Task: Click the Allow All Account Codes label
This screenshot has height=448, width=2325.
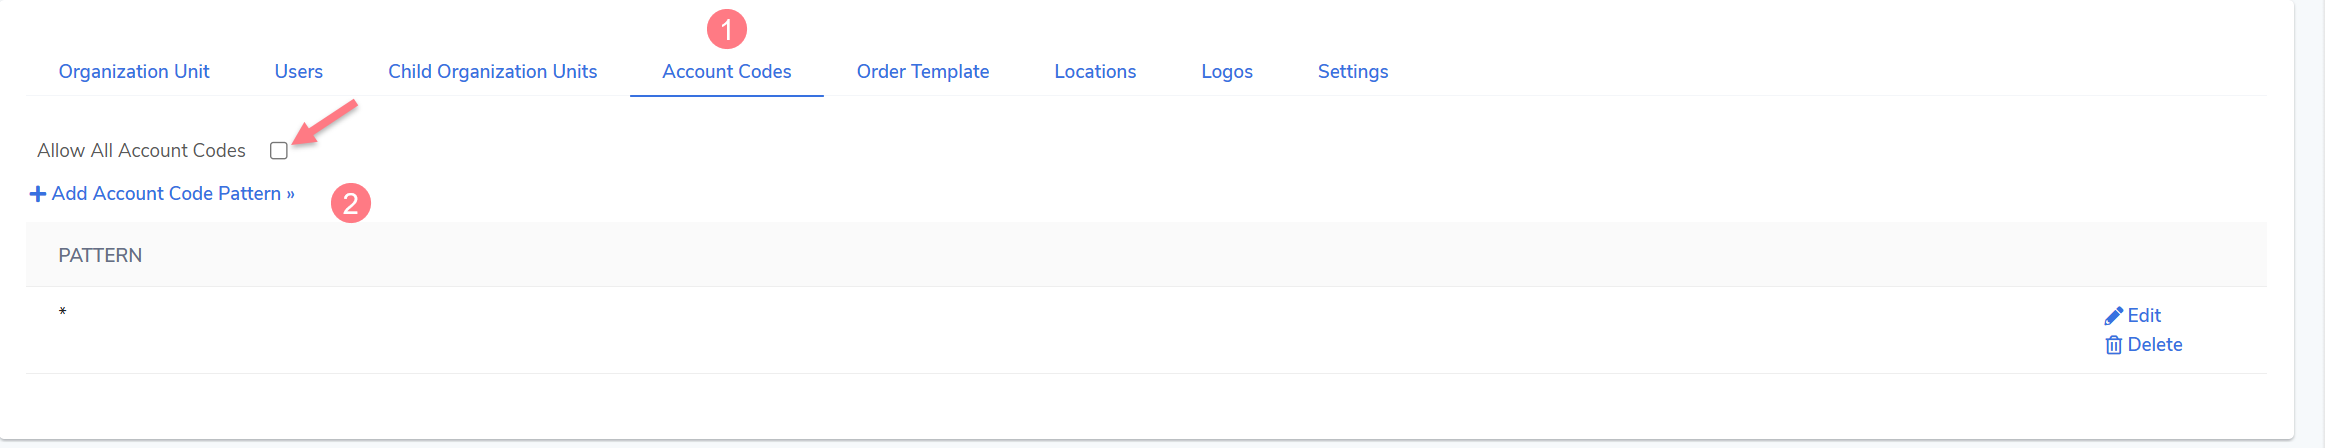Action: (x=141, y=151)
